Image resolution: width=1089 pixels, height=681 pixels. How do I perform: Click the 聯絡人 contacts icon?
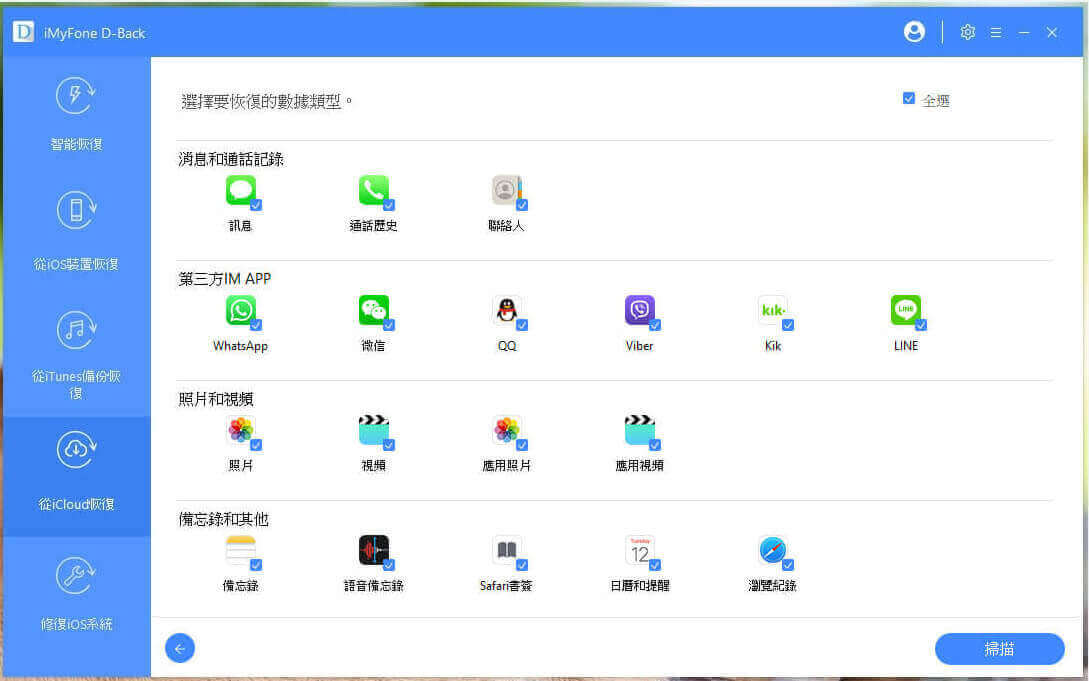point(506,190)
